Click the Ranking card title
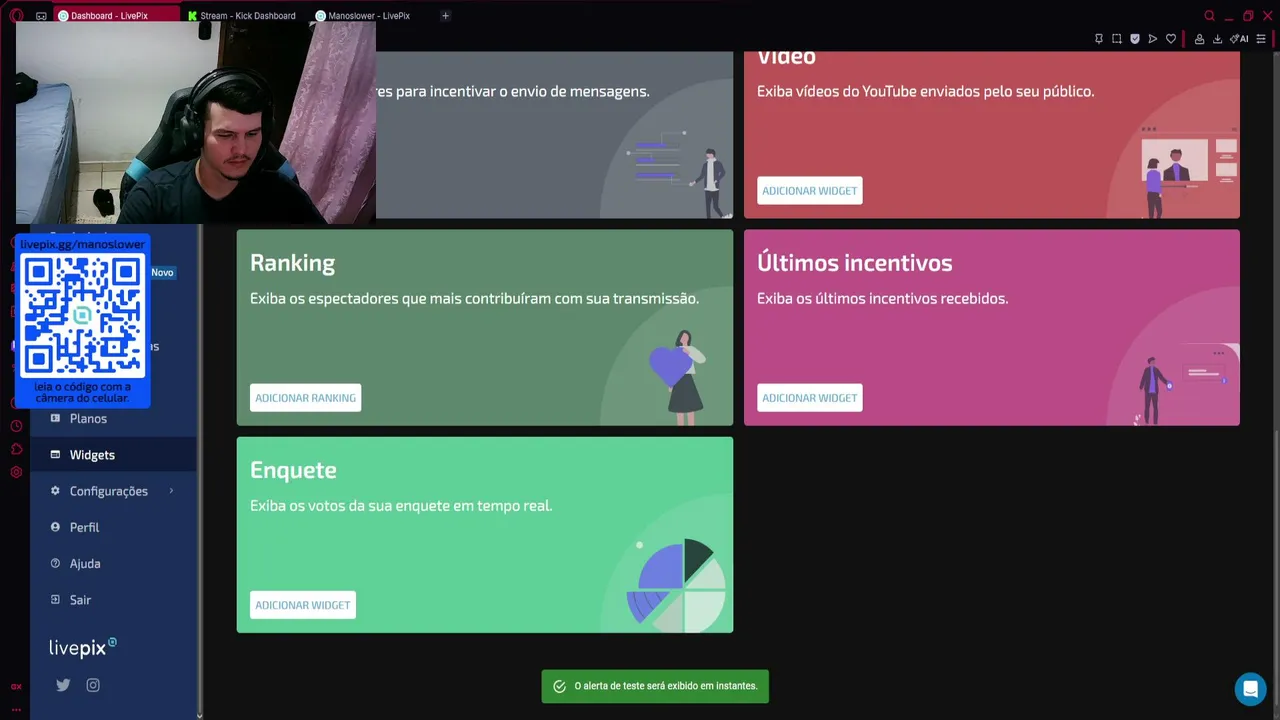 tap(292, 263)
